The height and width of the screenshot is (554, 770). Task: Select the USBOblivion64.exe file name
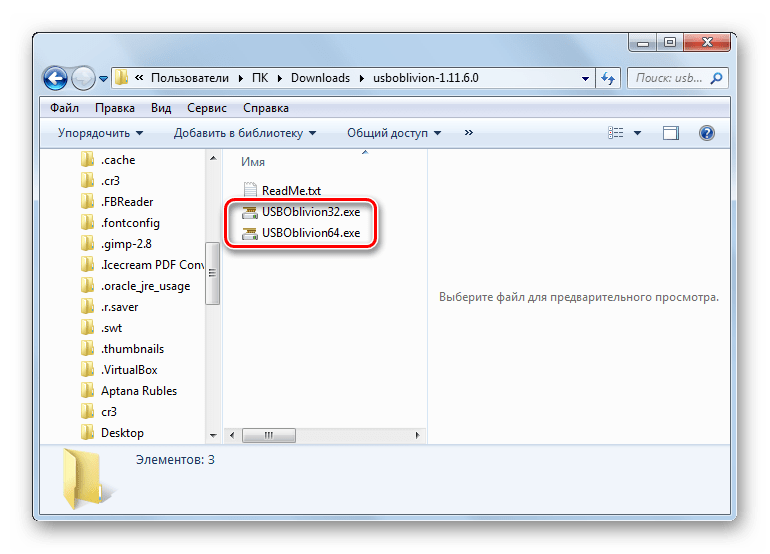(x=311, y=233)
